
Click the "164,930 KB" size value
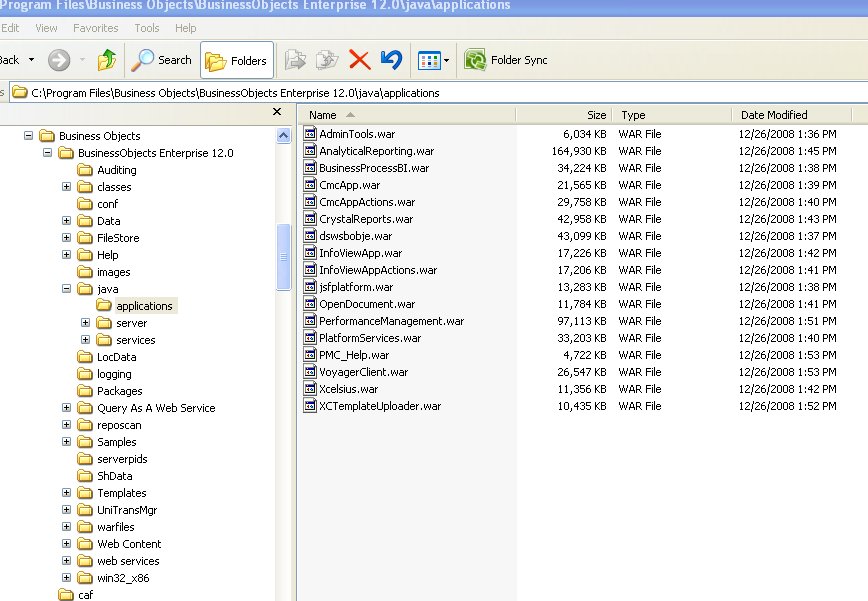click(579, 151)
